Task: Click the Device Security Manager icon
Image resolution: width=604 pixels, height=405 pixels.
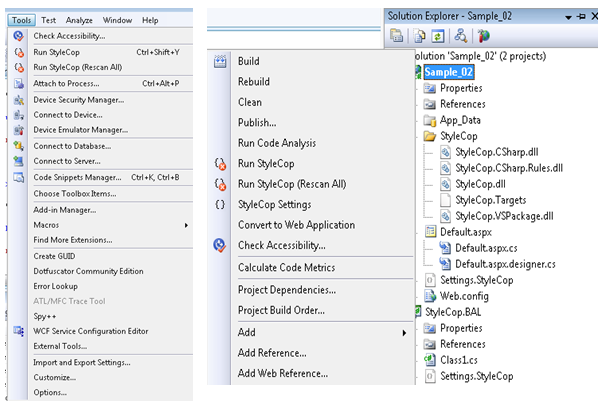Action: (x=18, y=100)
